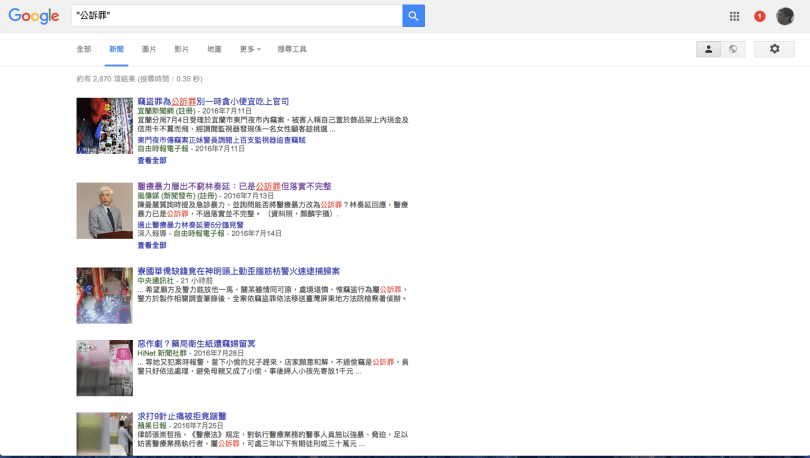Open headline 泰國華僑缺錢竟在神明頭上動歪腦筋
The height and width of the screenshot is (458, 810).
coord(238,271)
